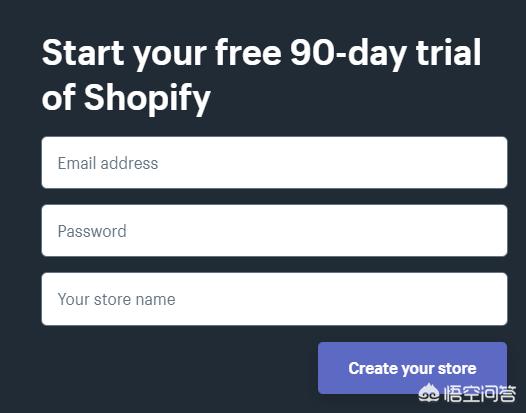This screenshot has width=526, height=413.
Task: Click the word "your" in the heading
Action: 170,55
